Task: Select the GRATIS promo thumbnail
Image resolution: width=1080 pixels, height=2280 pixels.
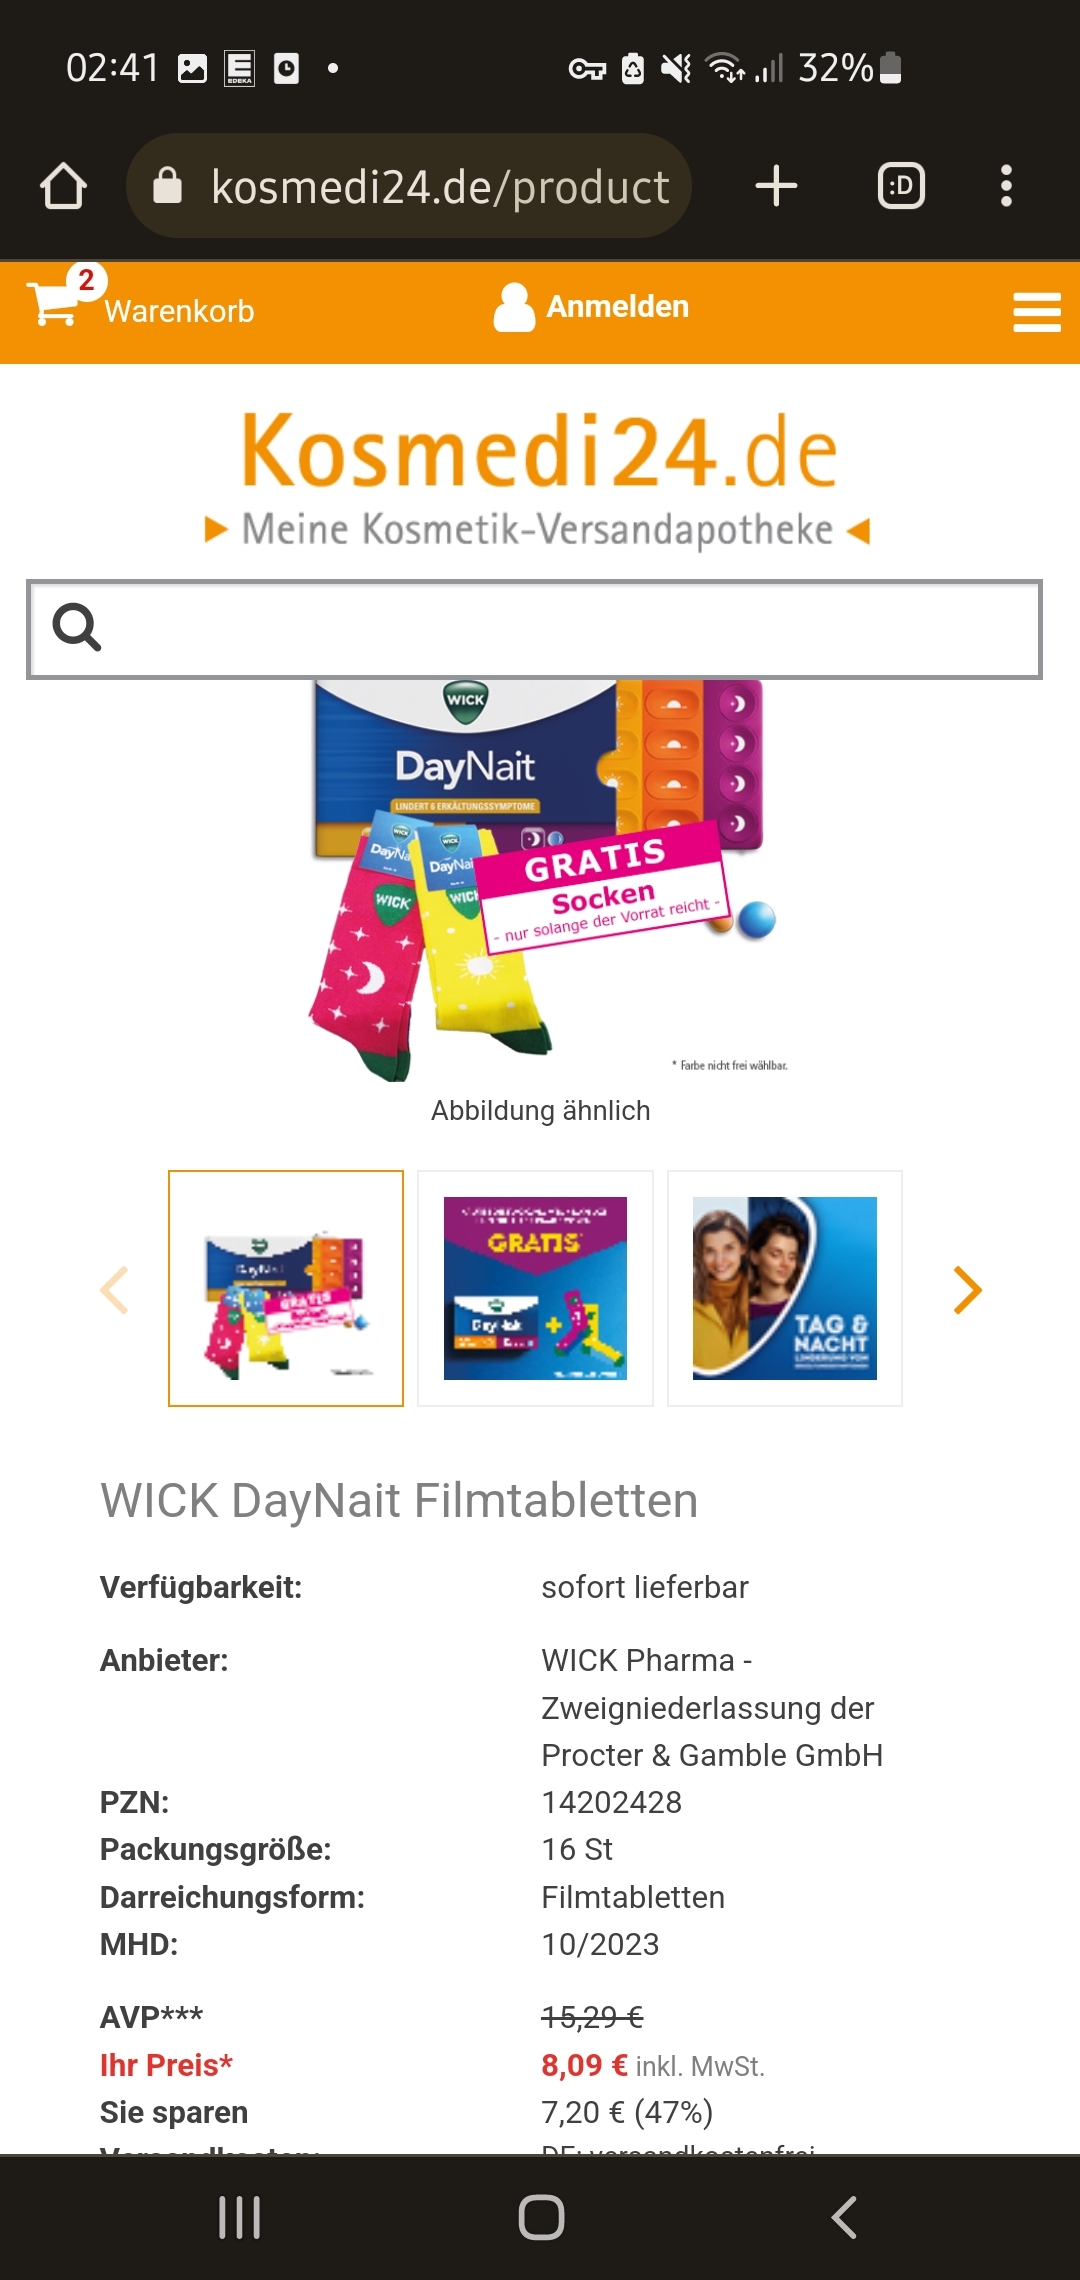Action: 535,1288
